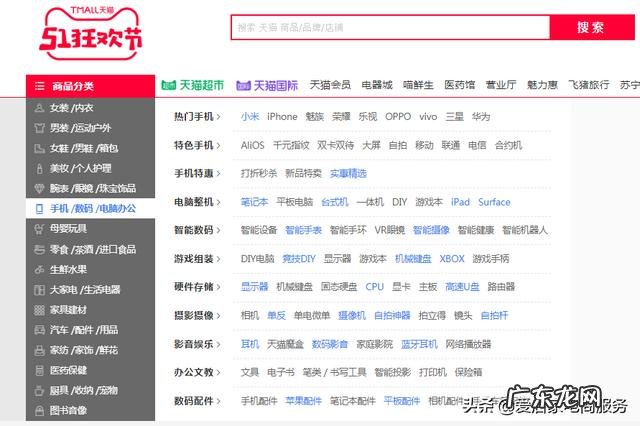Open the VR眼镜 link

pos(389,230)
